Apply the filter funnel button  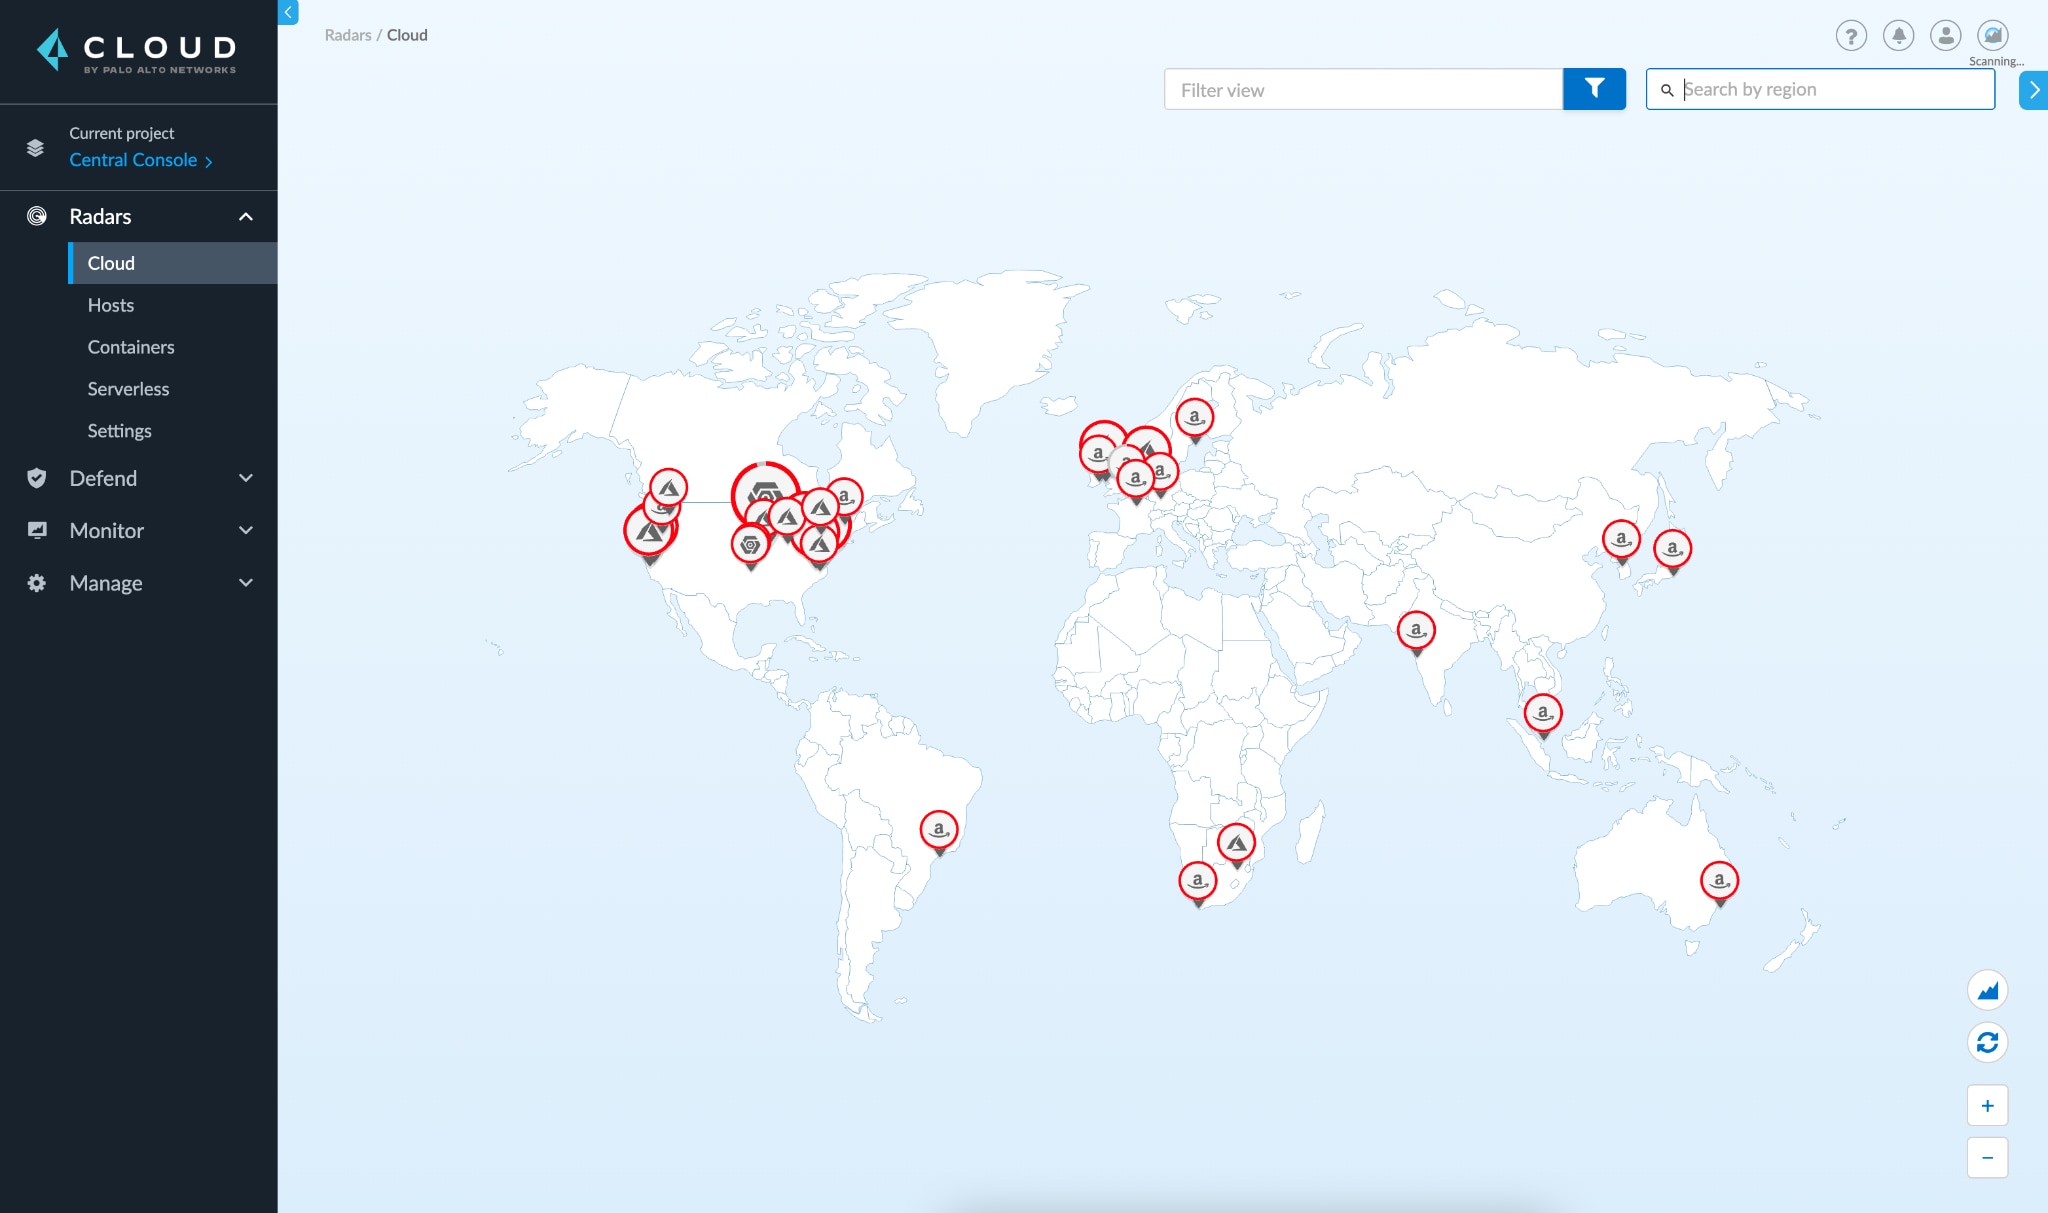click(1594, 89)
